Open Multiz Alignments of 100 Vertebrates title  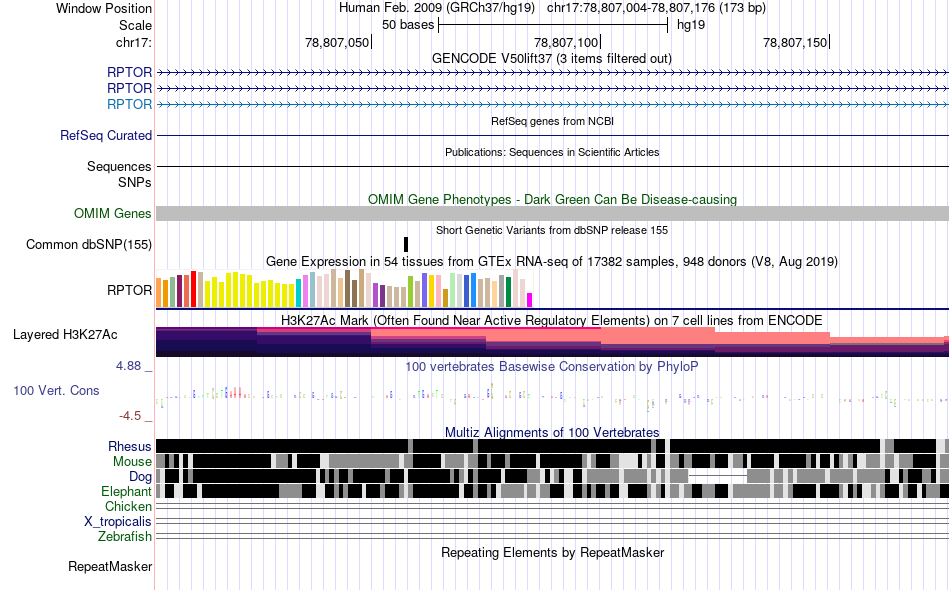point(552,433)
